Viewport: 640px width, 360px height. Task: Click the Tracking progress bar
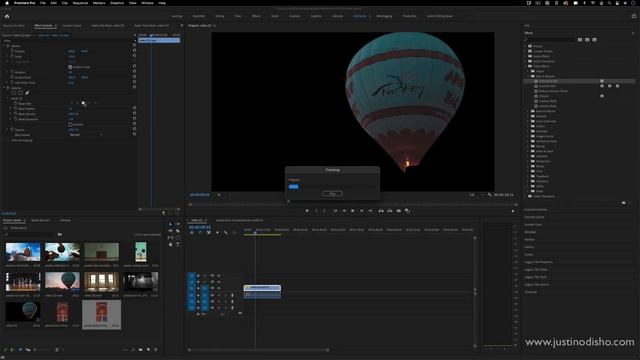point(332,187)
